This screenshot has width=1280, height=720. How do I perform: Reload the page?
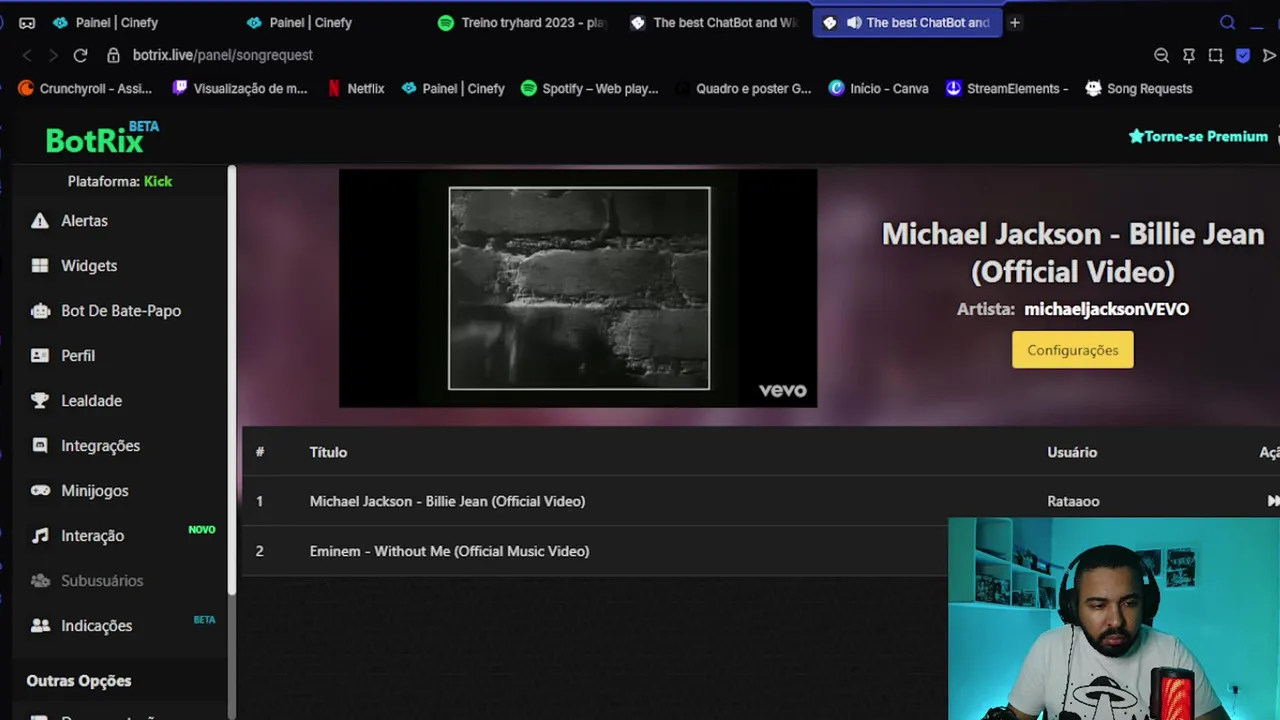80,55
